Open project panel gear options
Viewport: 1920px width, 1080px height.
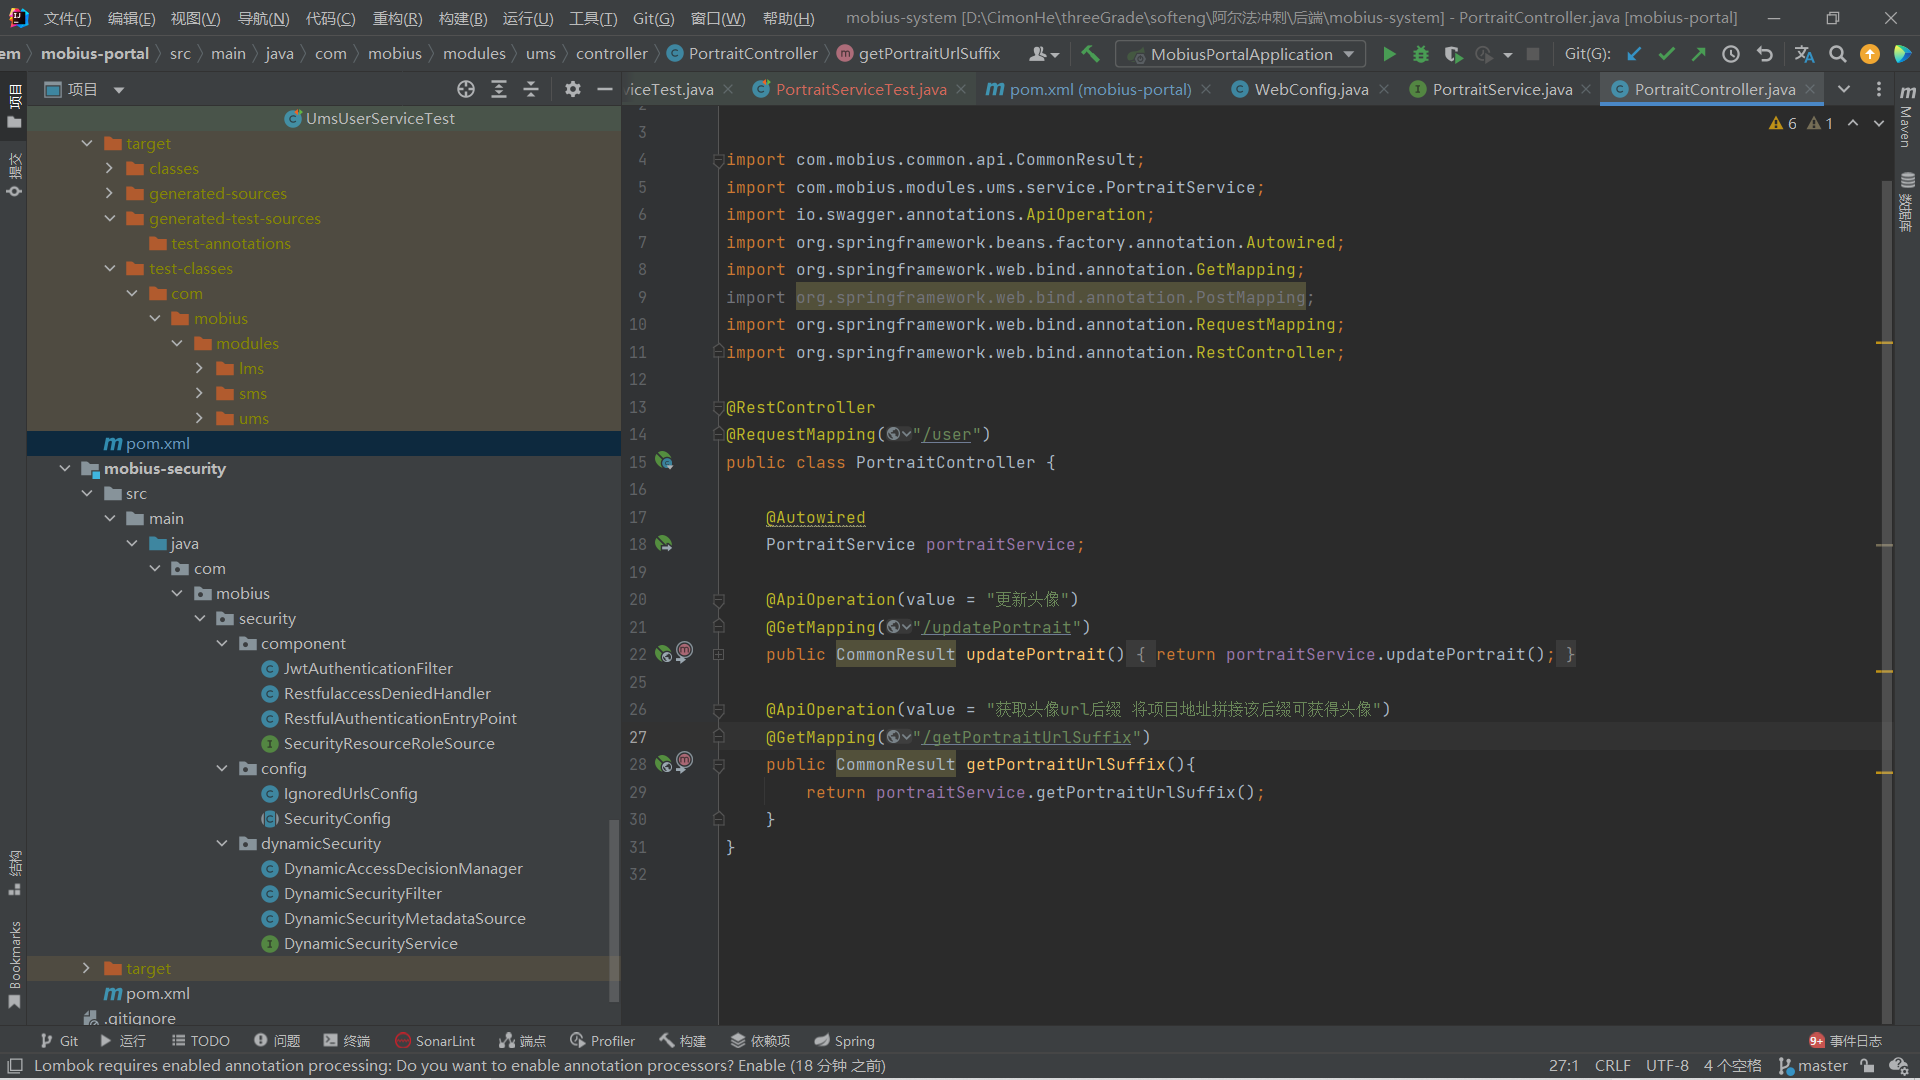click(x=572, y=90)
